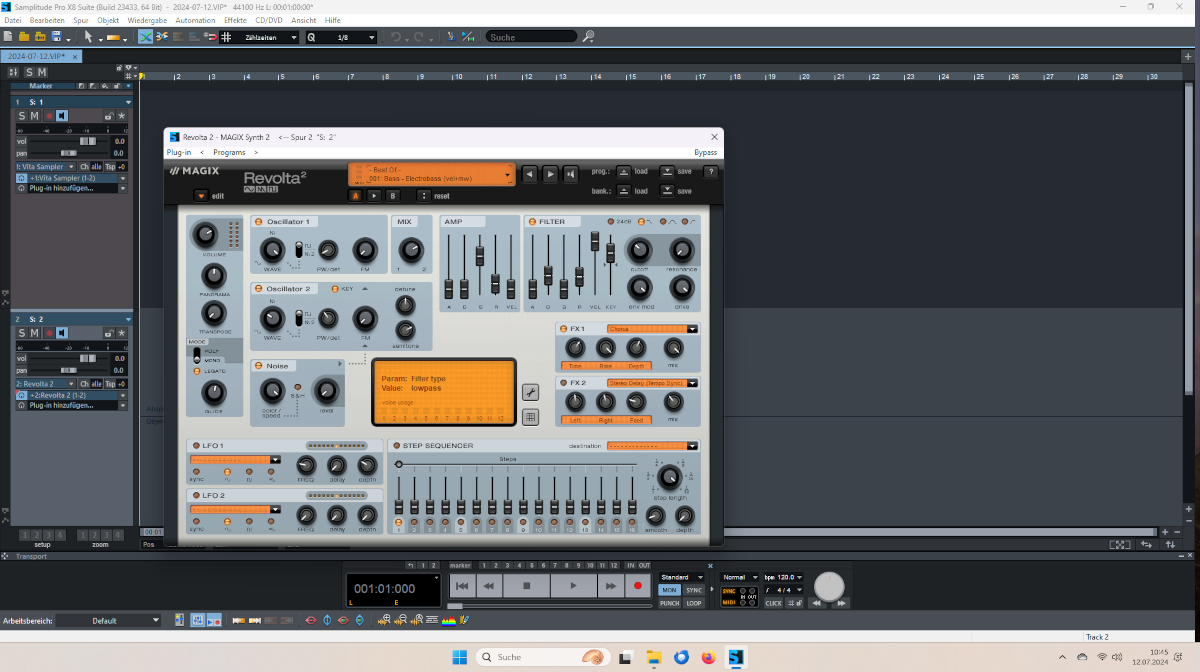1200x672 pixels.
Task: Open Firefox from the Windows taskbar
Action: tap(709, 657)
